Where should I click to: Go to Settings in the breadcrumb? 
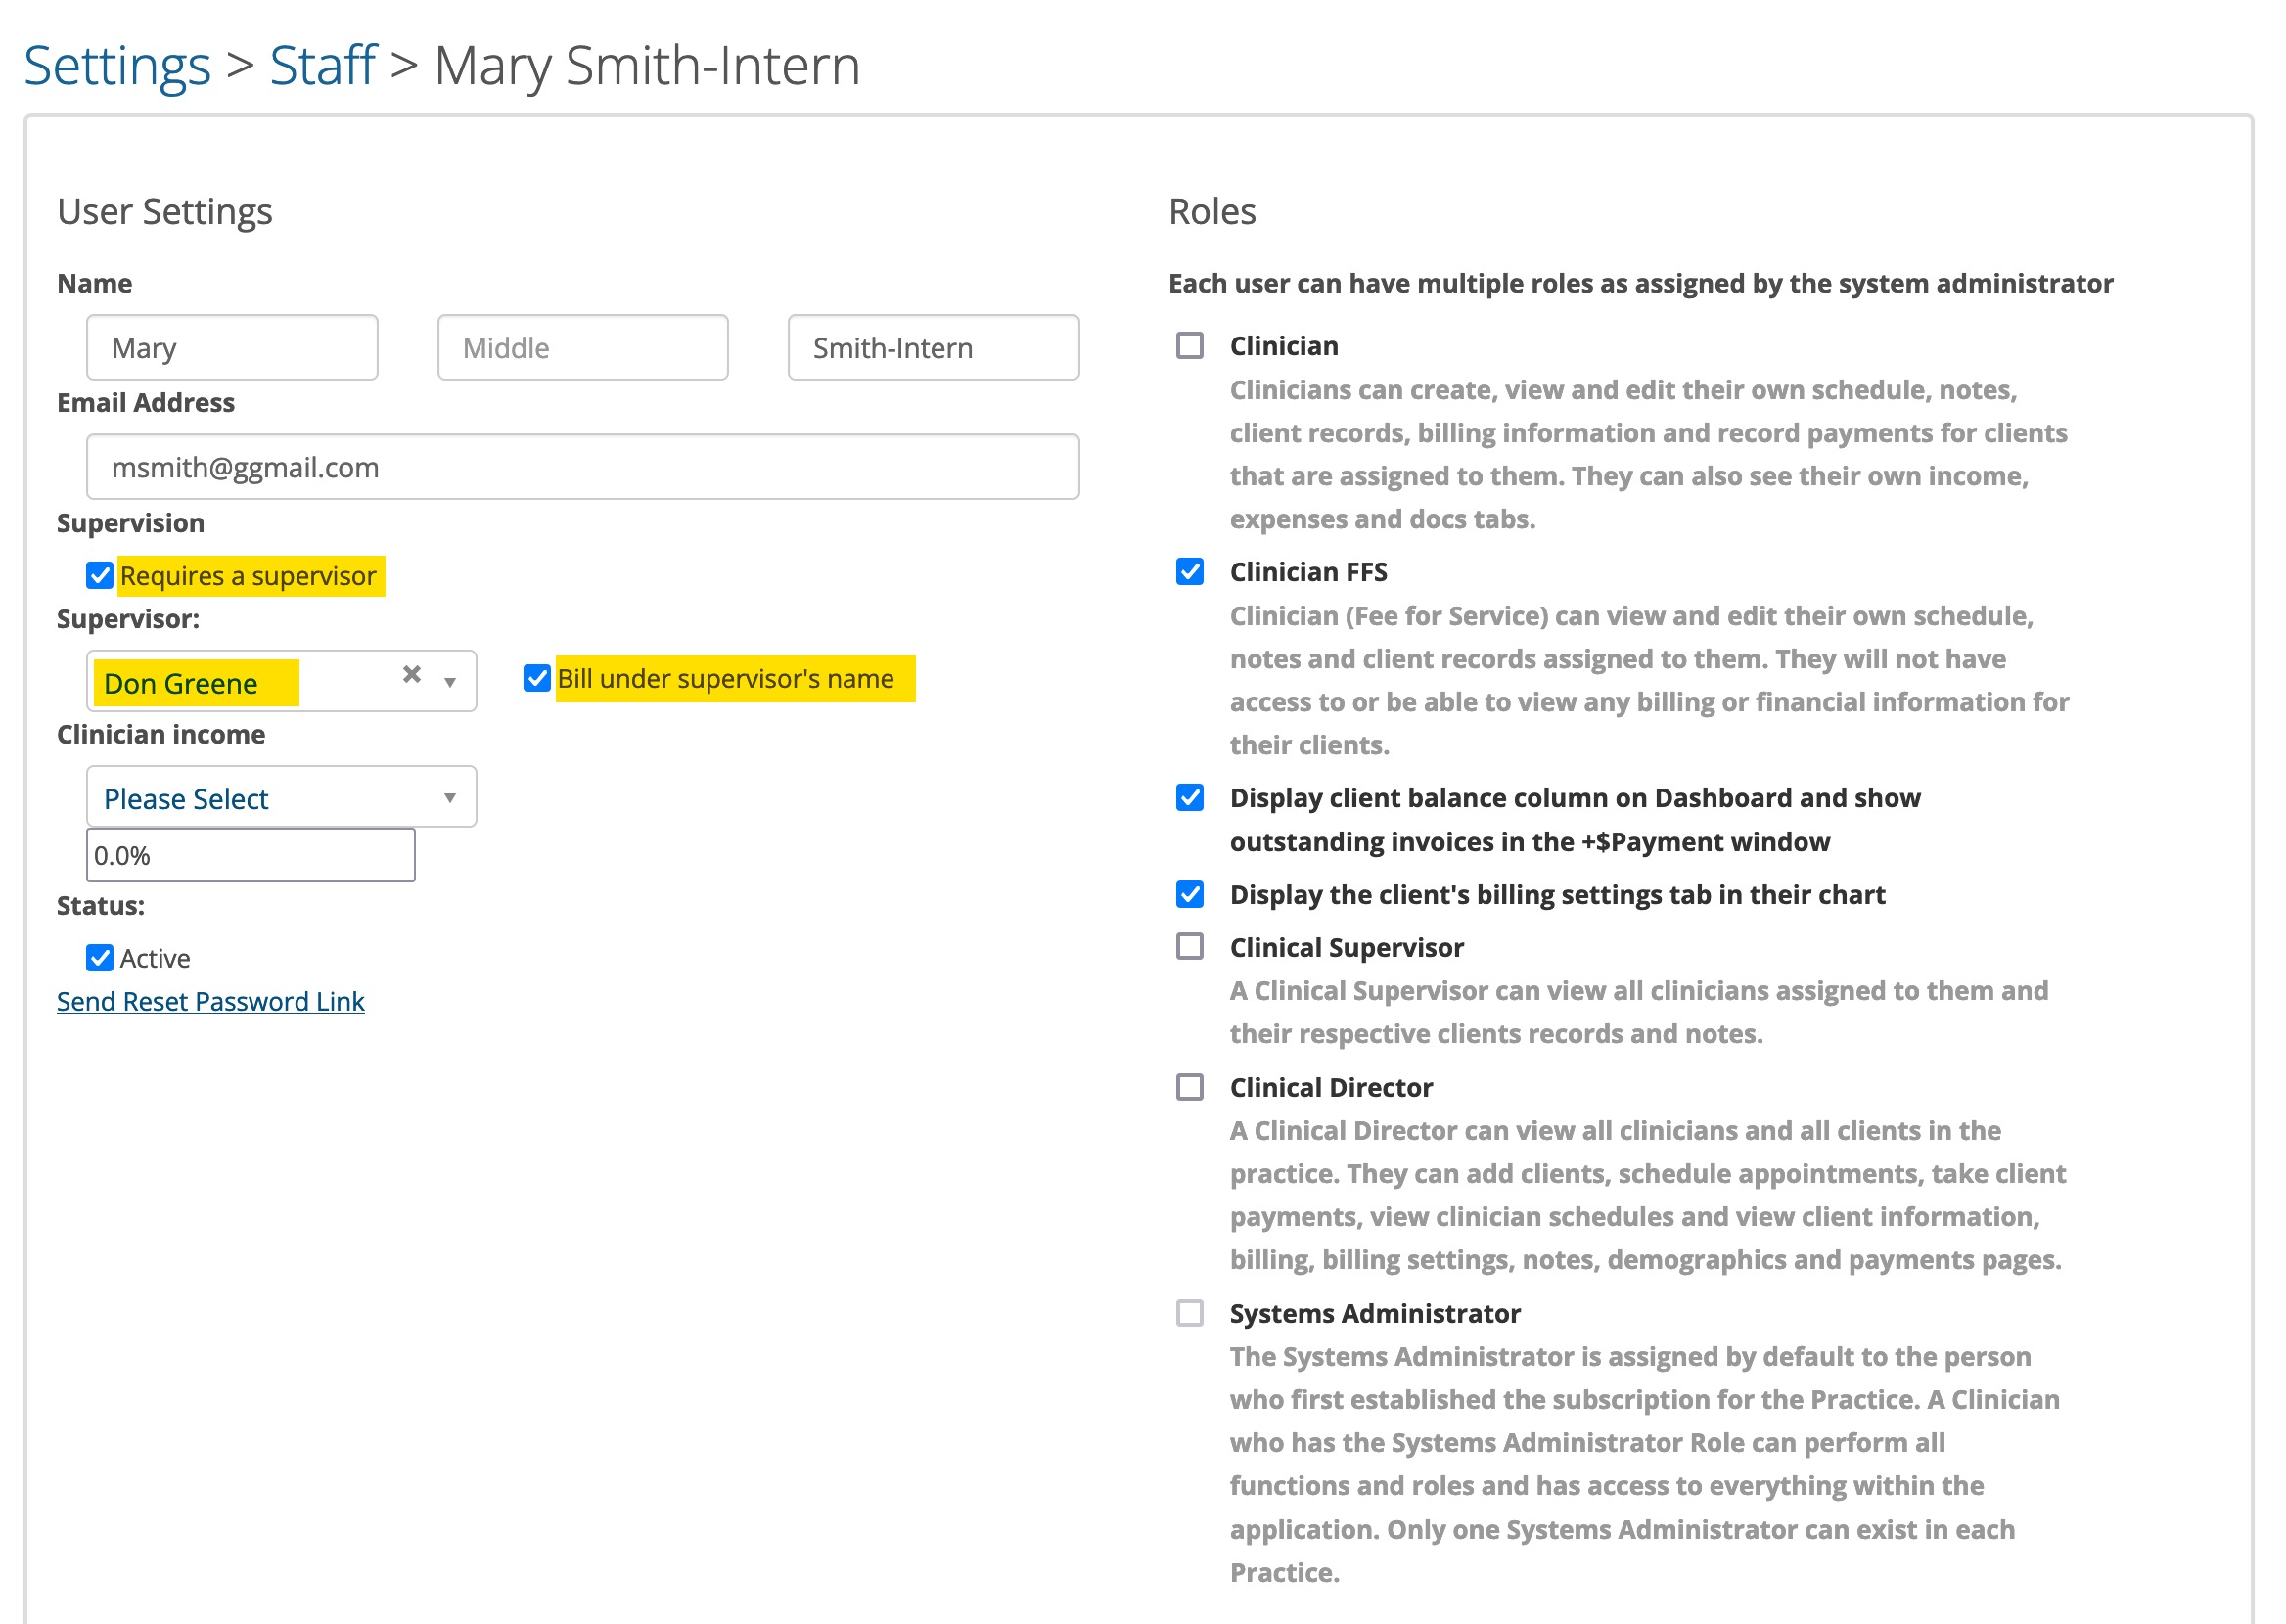pyautogui.click(x=117, y=66)
